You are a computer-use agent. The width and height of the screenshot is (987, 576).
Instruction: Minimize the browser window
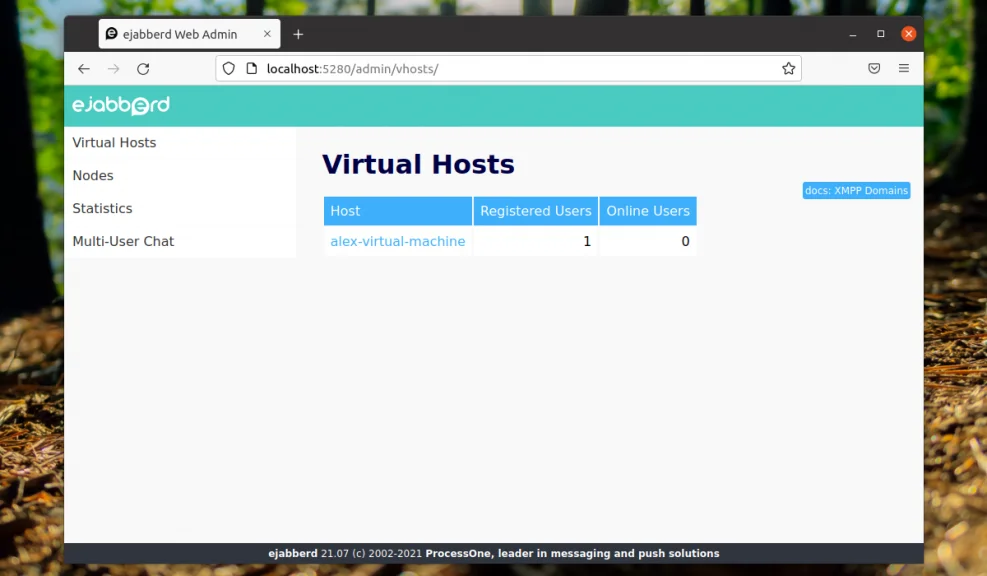pyautogui.click(x=852, y=34)
